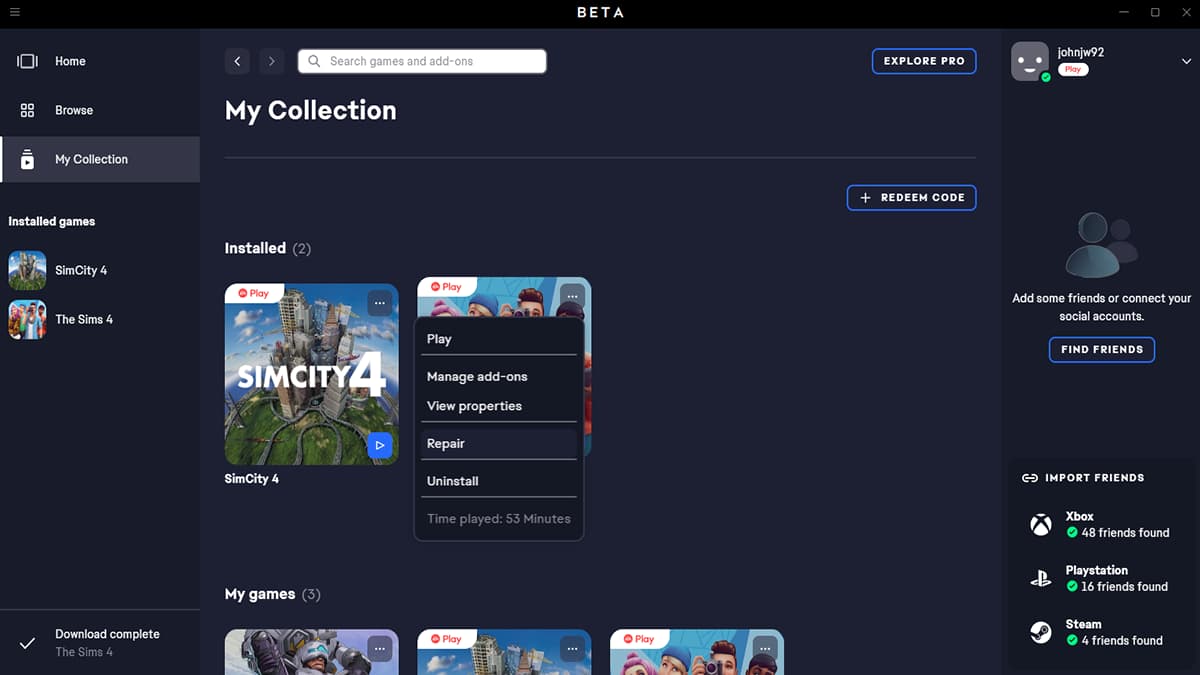Open SimCity 4 tile three-dots menu
Screen dimensions: 1200x675
tap(380, 302)
